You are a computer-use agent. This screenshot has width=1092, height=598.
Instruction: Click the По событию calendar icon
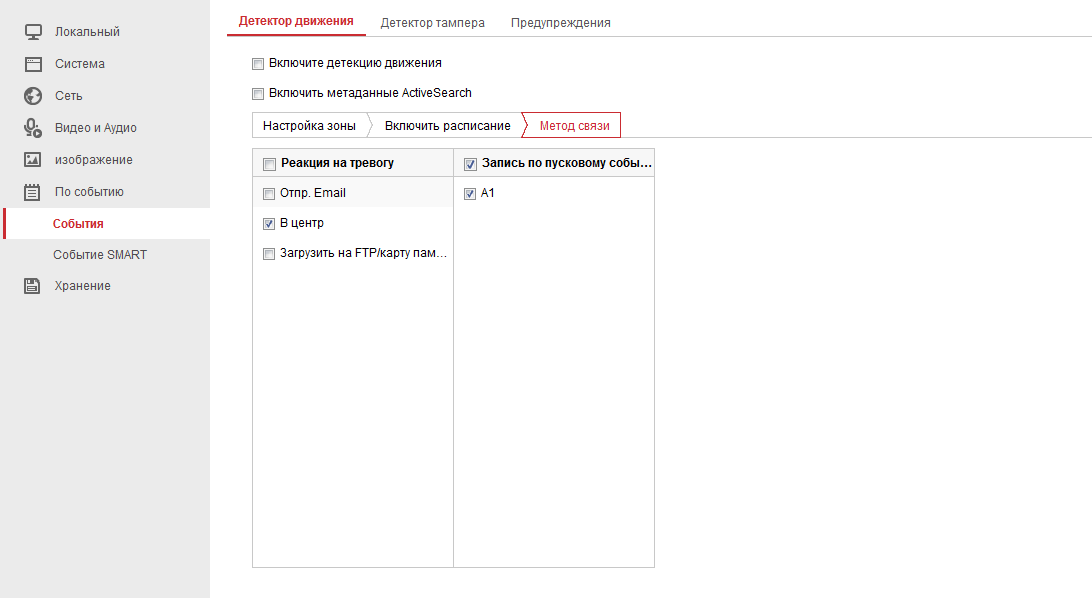pyautogui.click(x=32, y=191)
